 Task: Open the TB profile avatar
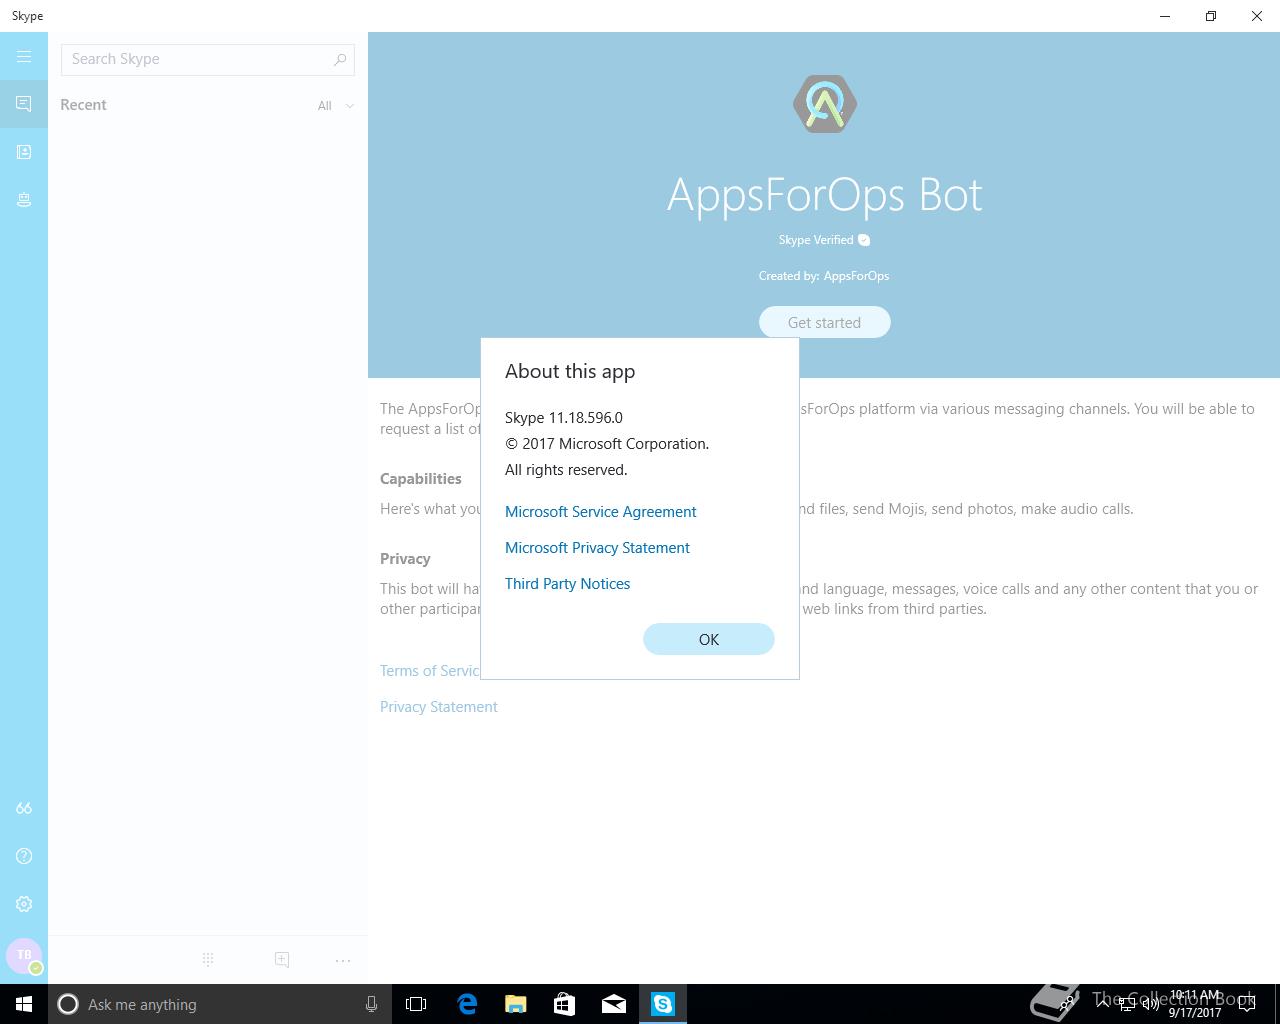[24, 956]
